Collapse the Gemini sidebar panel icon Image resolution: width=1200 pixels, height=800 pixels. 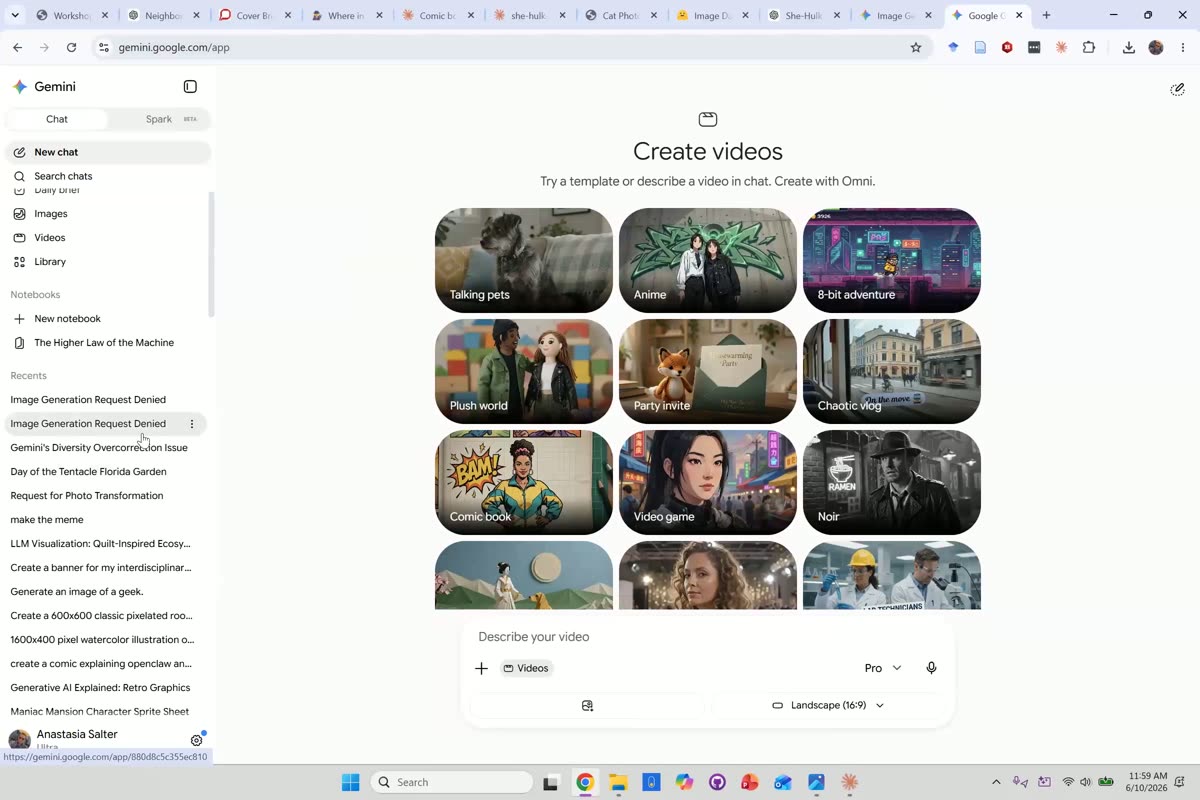point(190,87)
